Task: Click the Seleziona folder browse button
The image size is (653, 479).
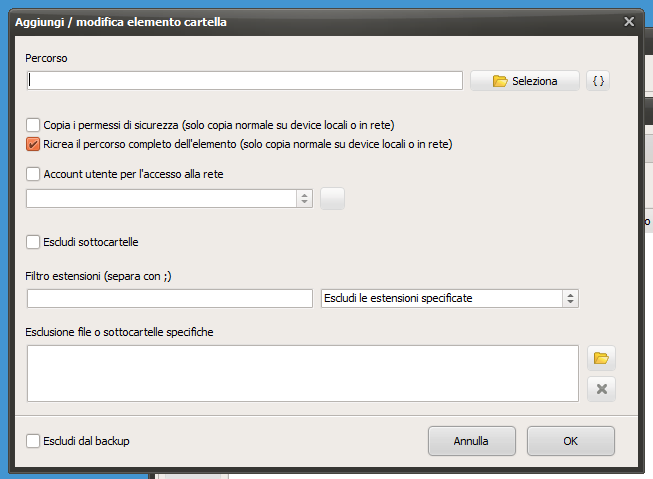Action: tap(525, 81)
